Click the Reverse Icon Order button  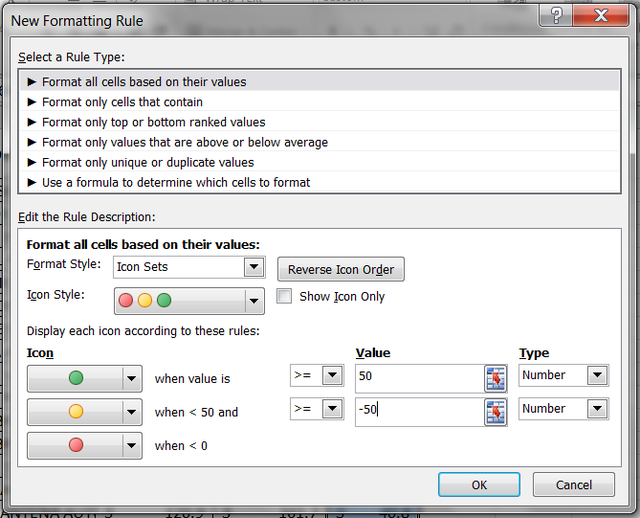click(341, 269)
